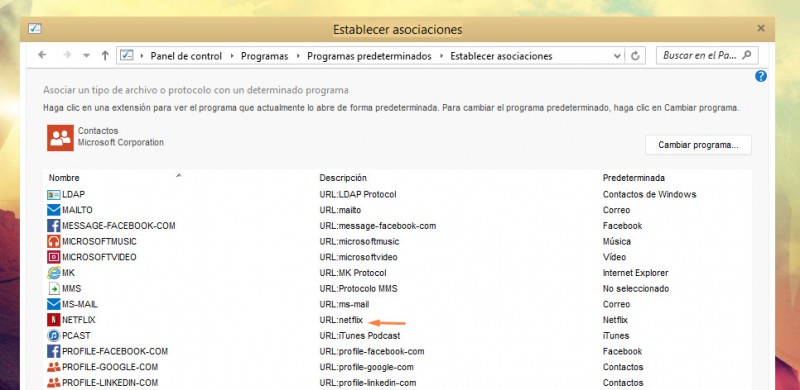Select the PCAST row name
Image resolution: width=800 pixels, height=390 pixels.
[76, 336]
